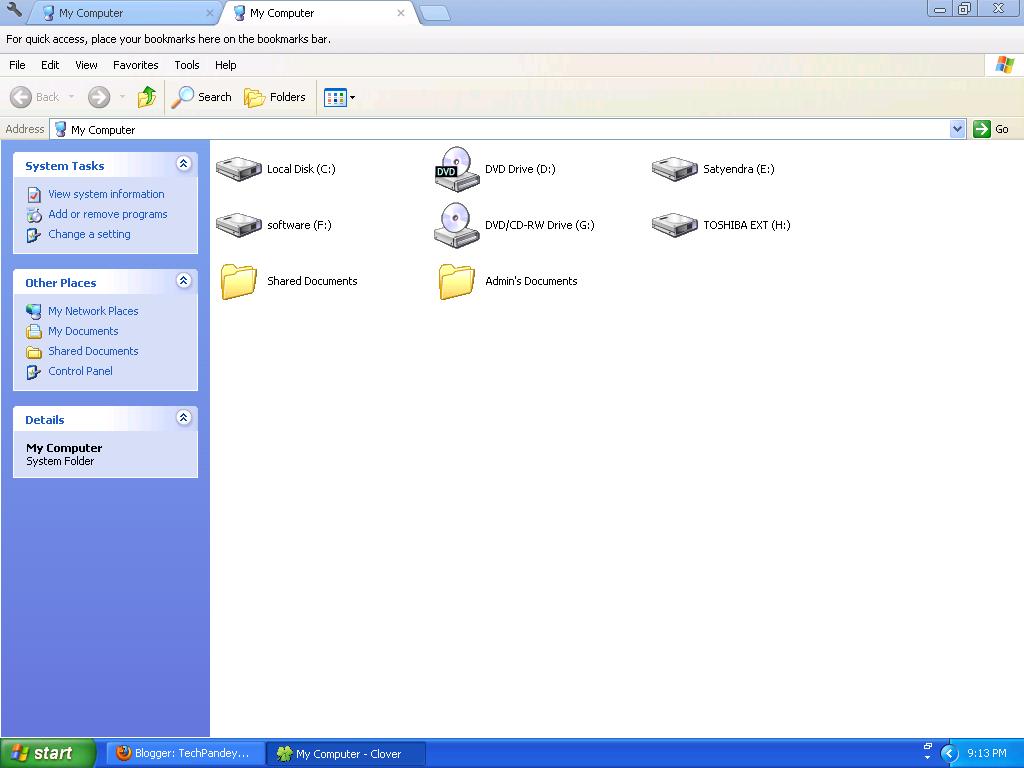Open the Help menu
The width and height of the screenshot is (1024, 768).
click(225, 65)
